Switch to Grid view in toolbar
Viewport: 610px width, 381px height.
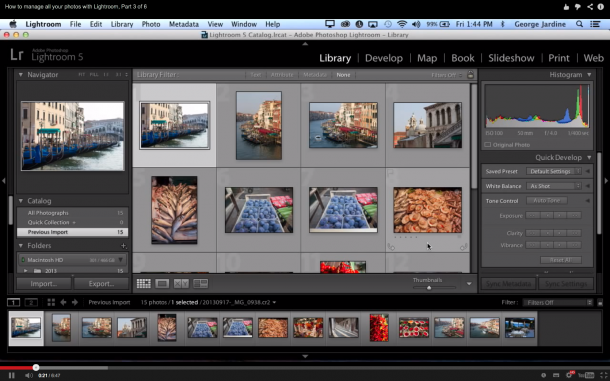pos(144,284)
